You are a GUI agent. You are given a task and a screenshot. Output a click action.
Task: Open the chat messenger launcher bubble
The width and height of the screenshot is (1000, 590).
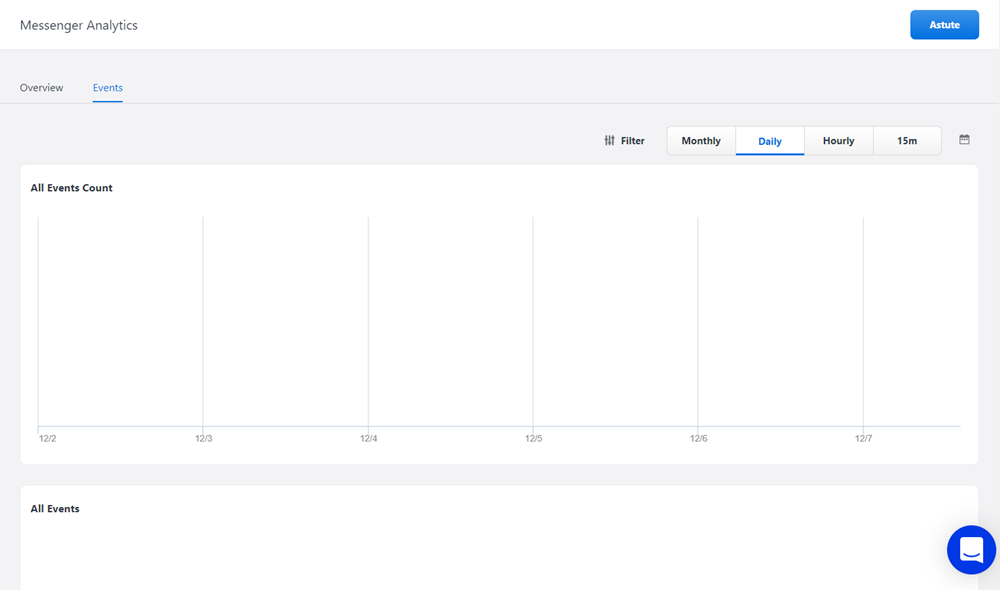[x=971, y=549]
